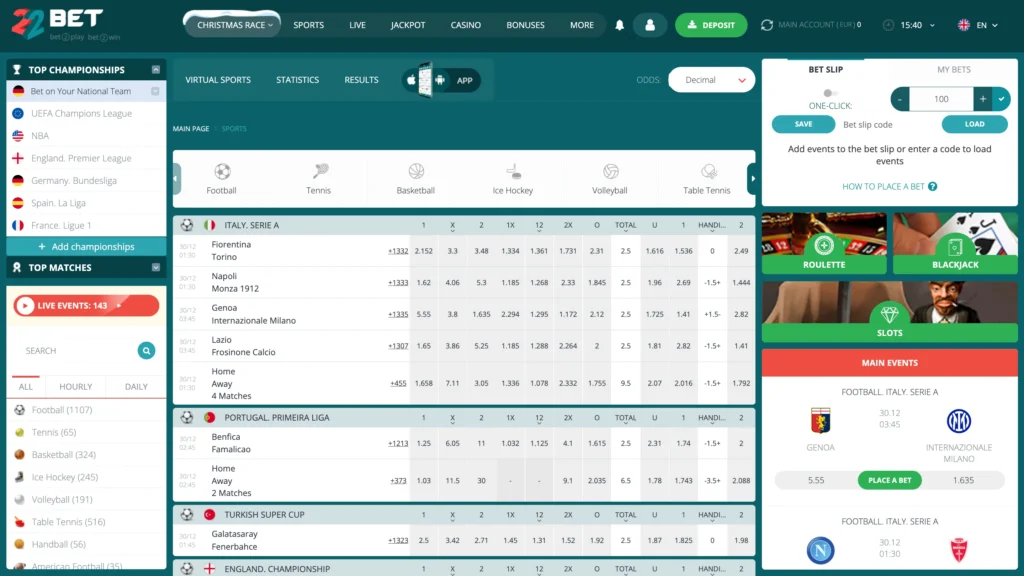Click the How to place a bet help icon

(x=933, y=187)
